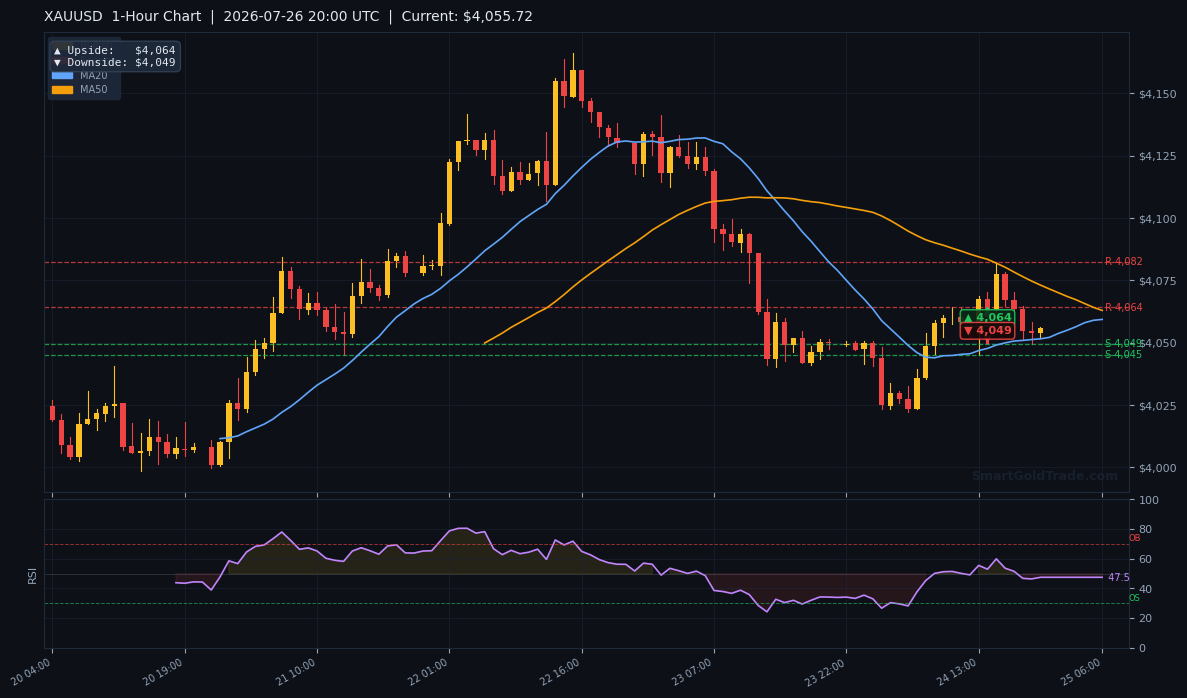The width and height of the screenshot is (1187, 698).
Task: Click the S 4,045 support label
Action: tap(1123, 354)
